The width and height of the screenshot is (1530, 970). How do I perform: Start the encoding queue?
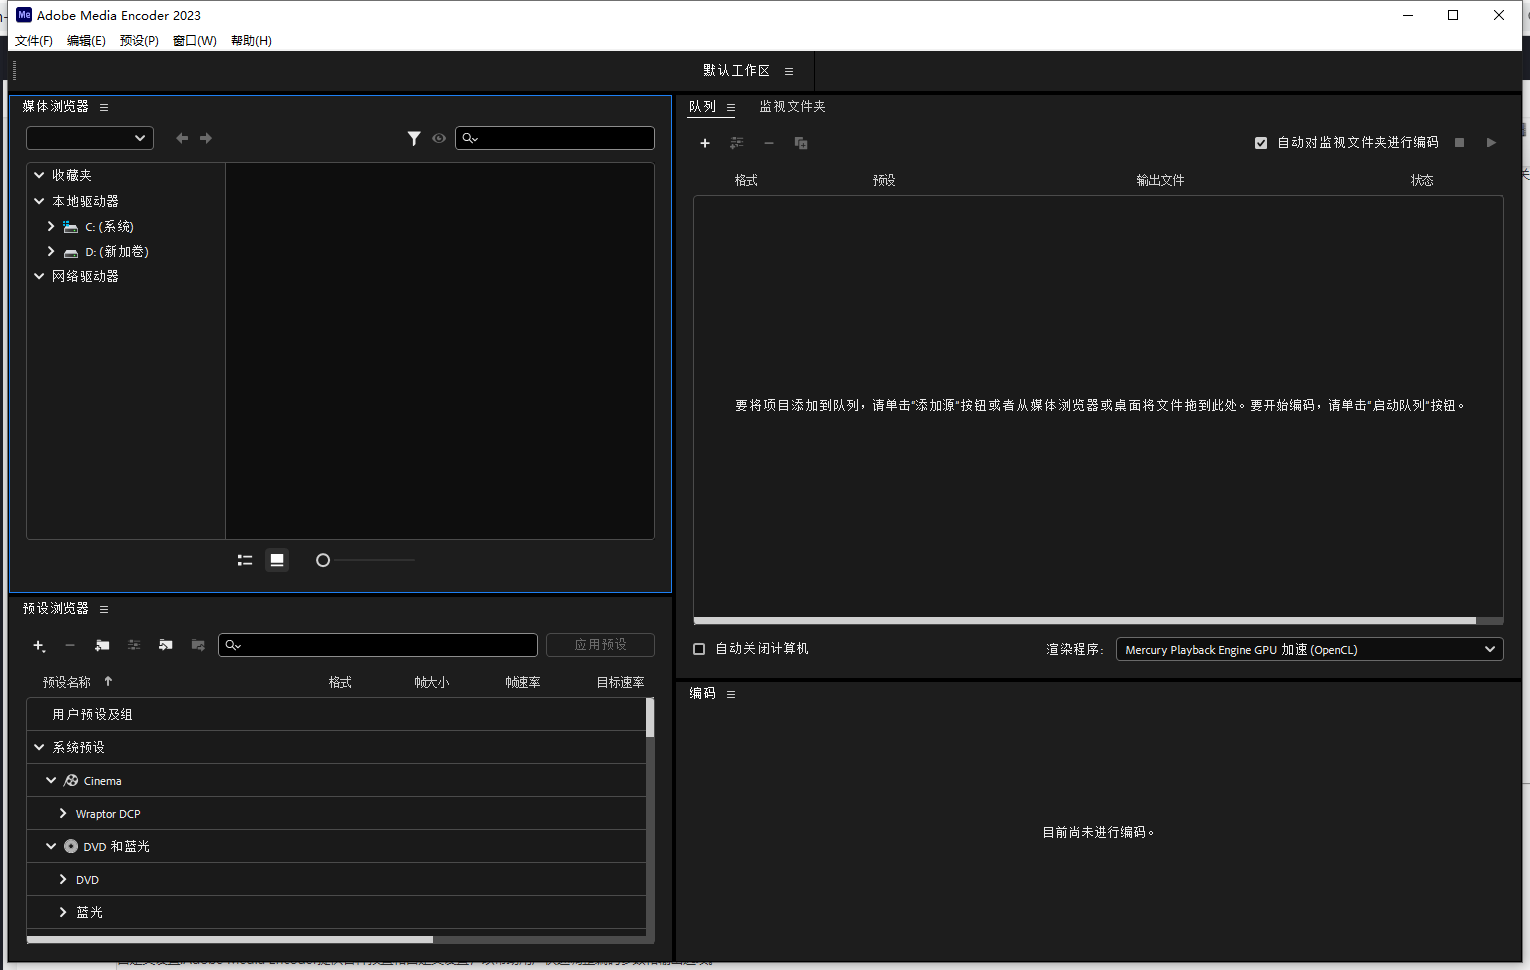click(x=1491, y=143)
